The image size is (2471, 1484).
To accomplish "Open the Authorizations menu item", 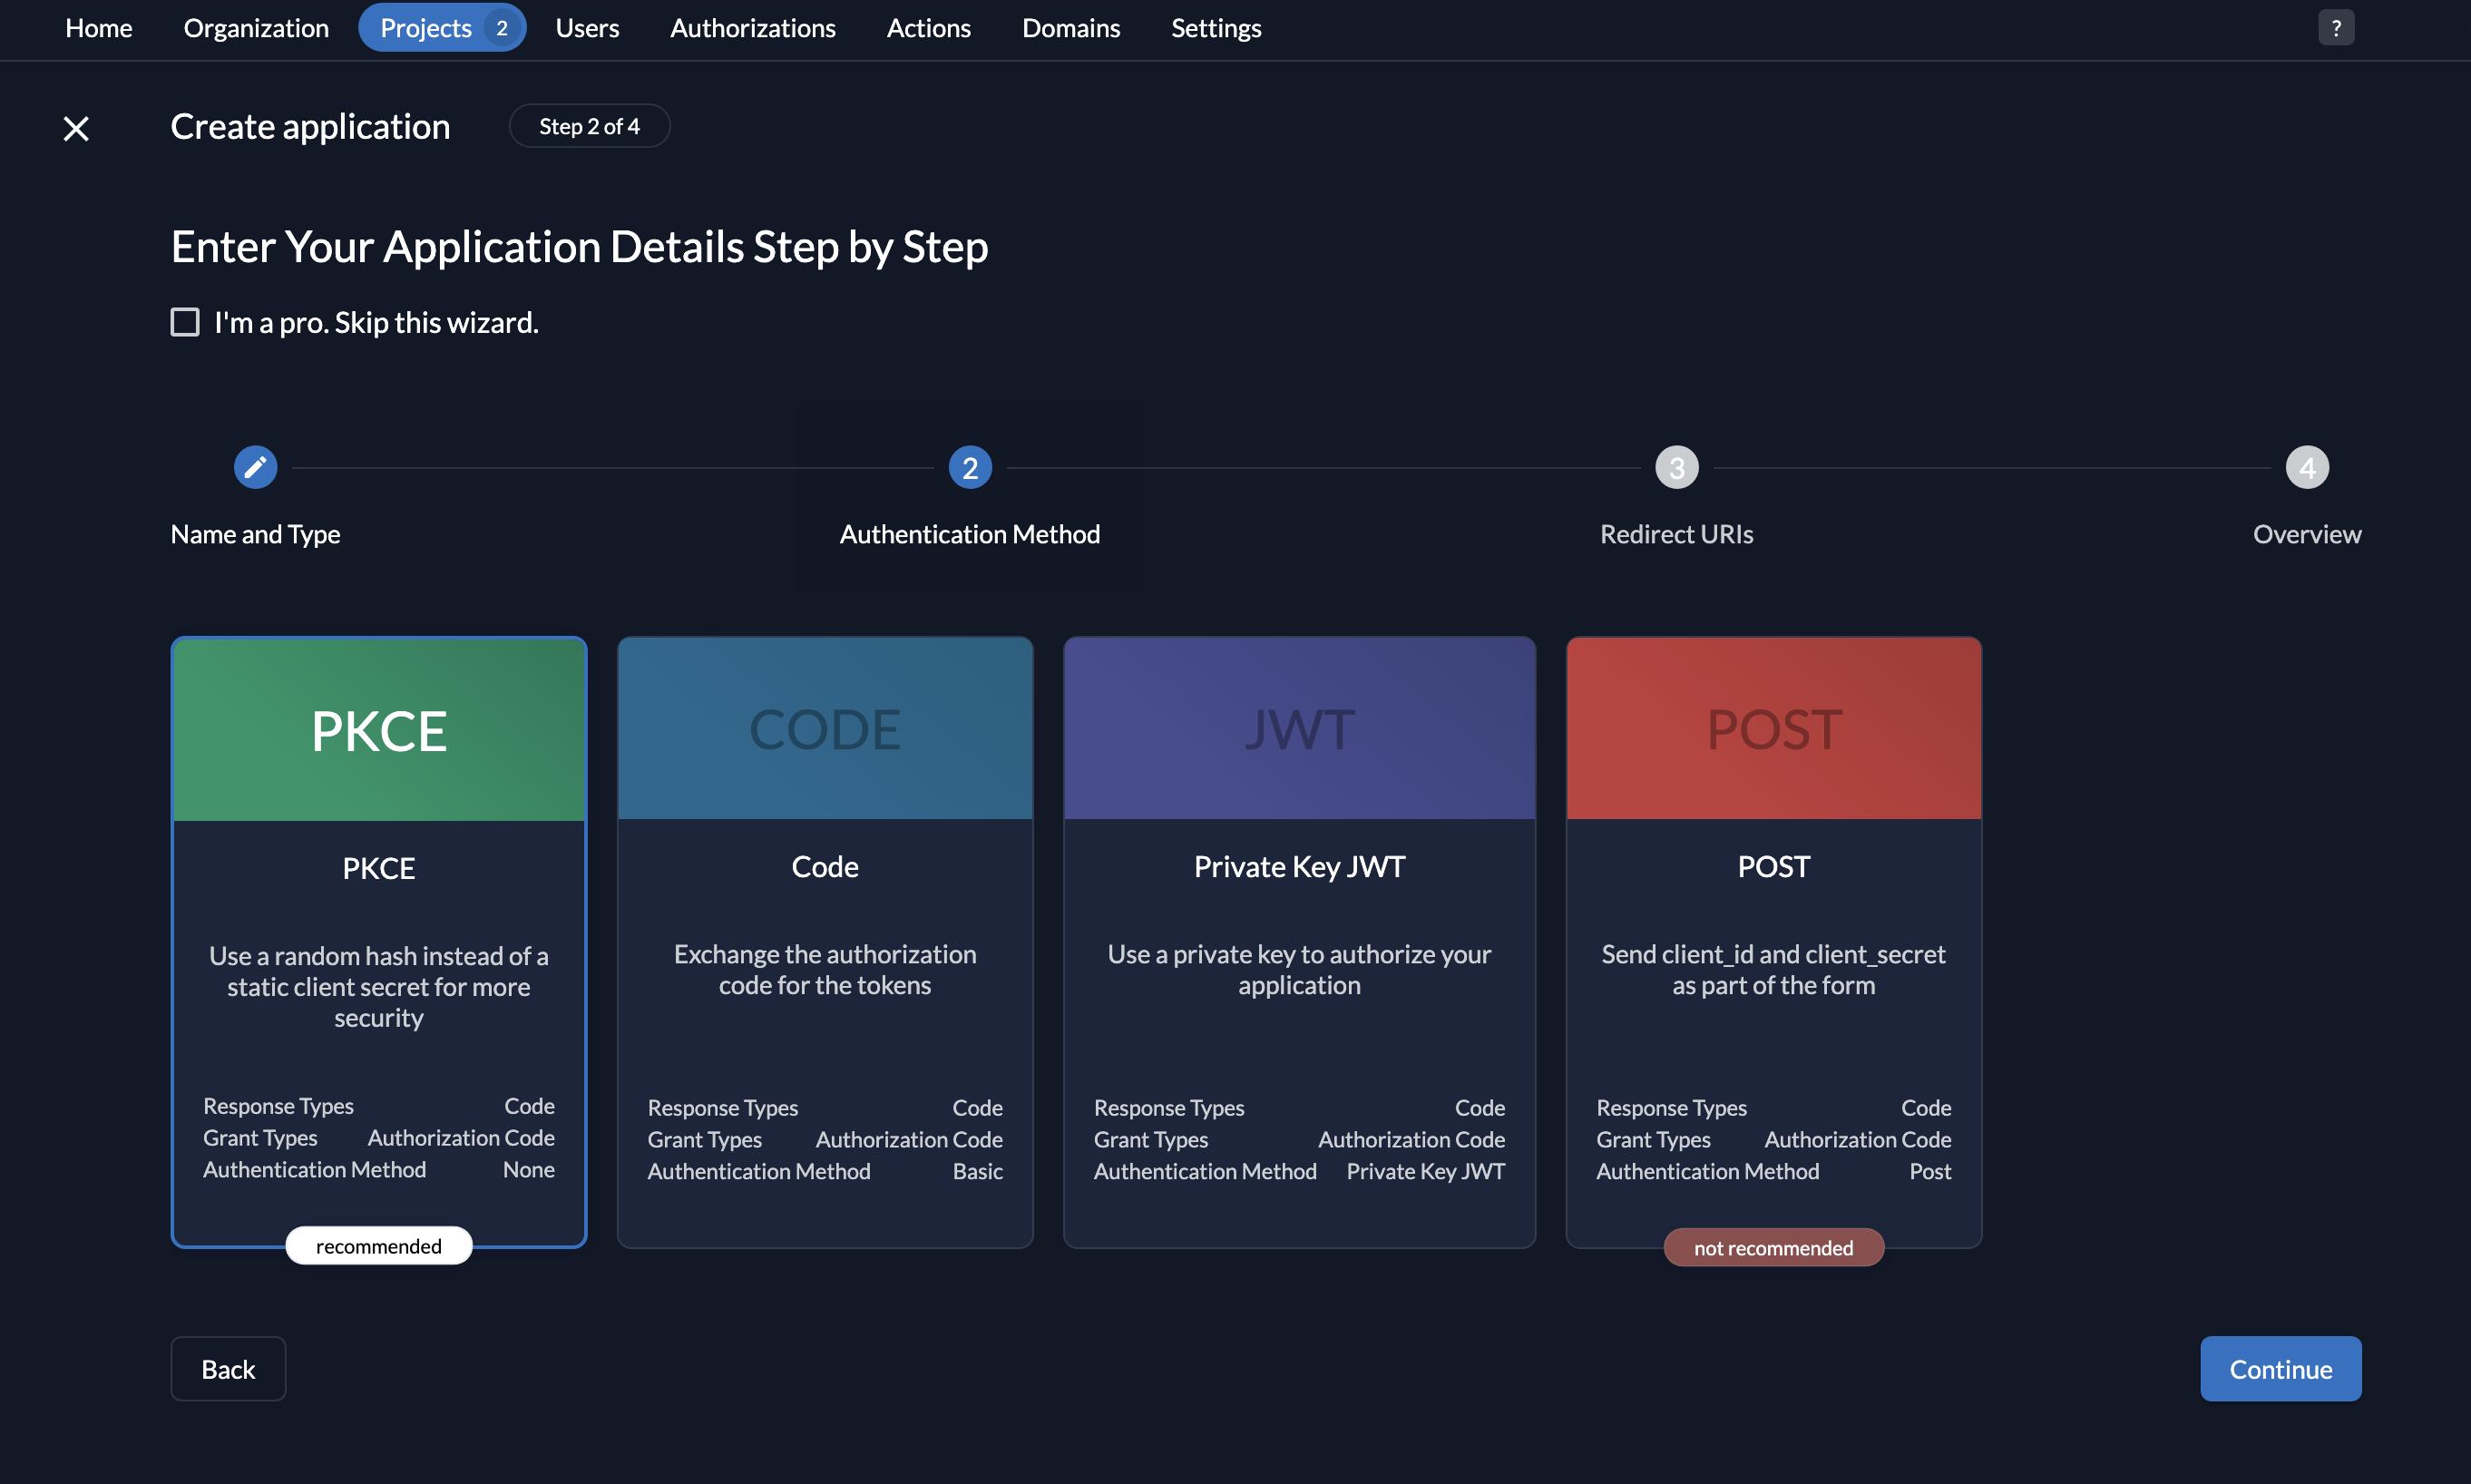I will [753, 27].
